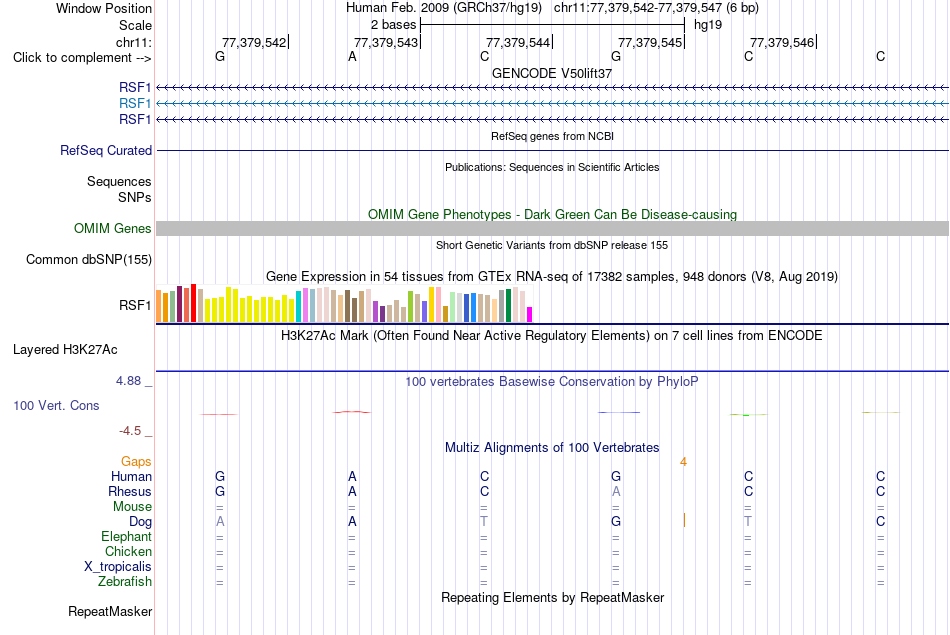Image resolution: width=950 pixels, height=635 pixels.
Task: Click 'Publications: Sequences in Scientific Articles' title
Action: (x=552, y=167)
